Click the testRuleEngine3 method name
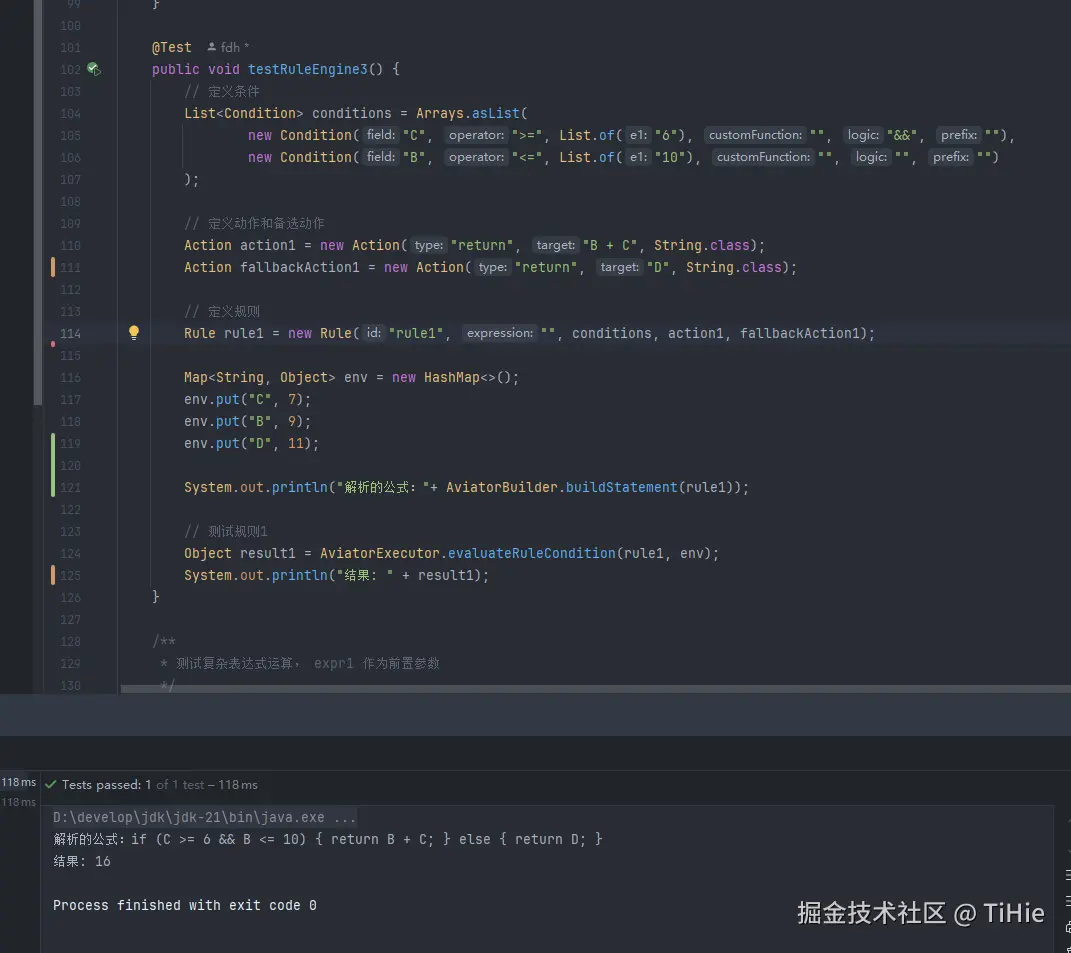Image resolution: width=1071 pixels, height=953 pixels. [307, 69]
